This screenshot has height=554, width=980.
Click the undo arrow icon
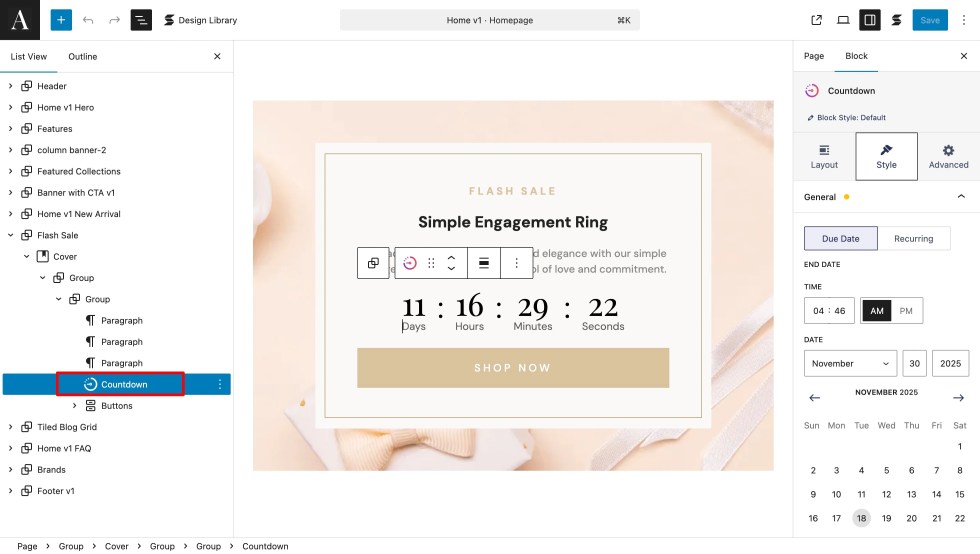88,20
